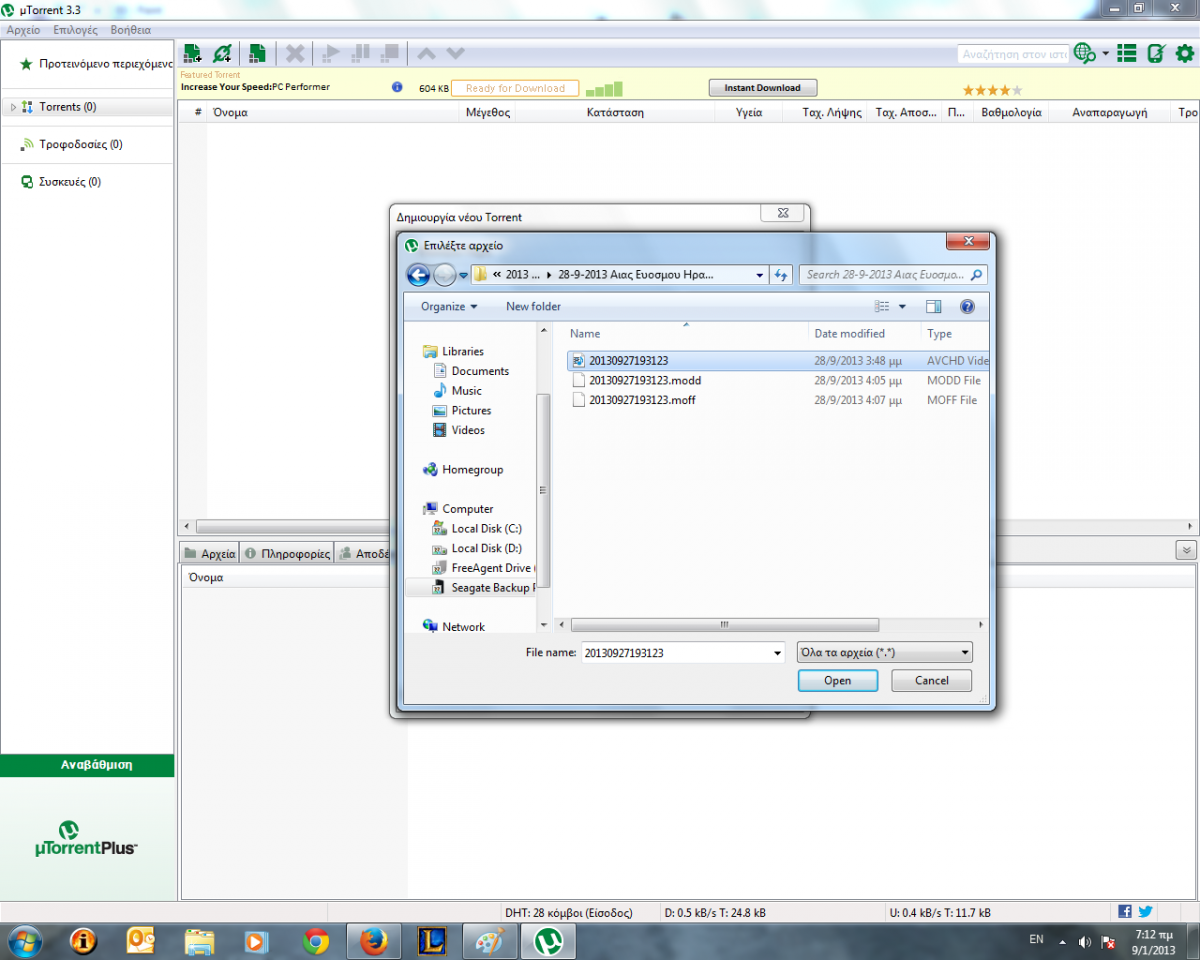The height and width of the screenshot is (960, 1200).
Task: Open Google Chrome from the taskbar
Action: click(316, 940)
